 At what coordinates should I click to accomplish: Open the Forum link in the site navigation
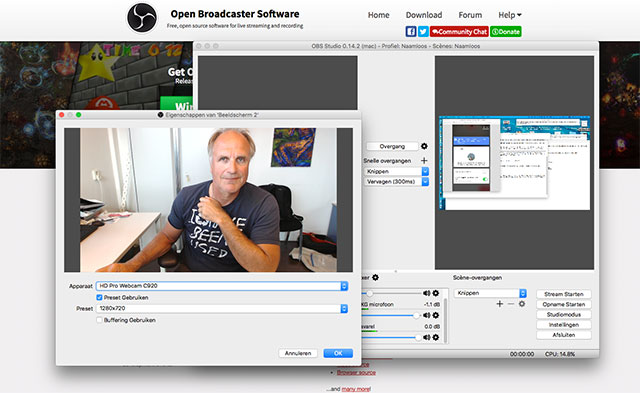(x=470, y=15)
